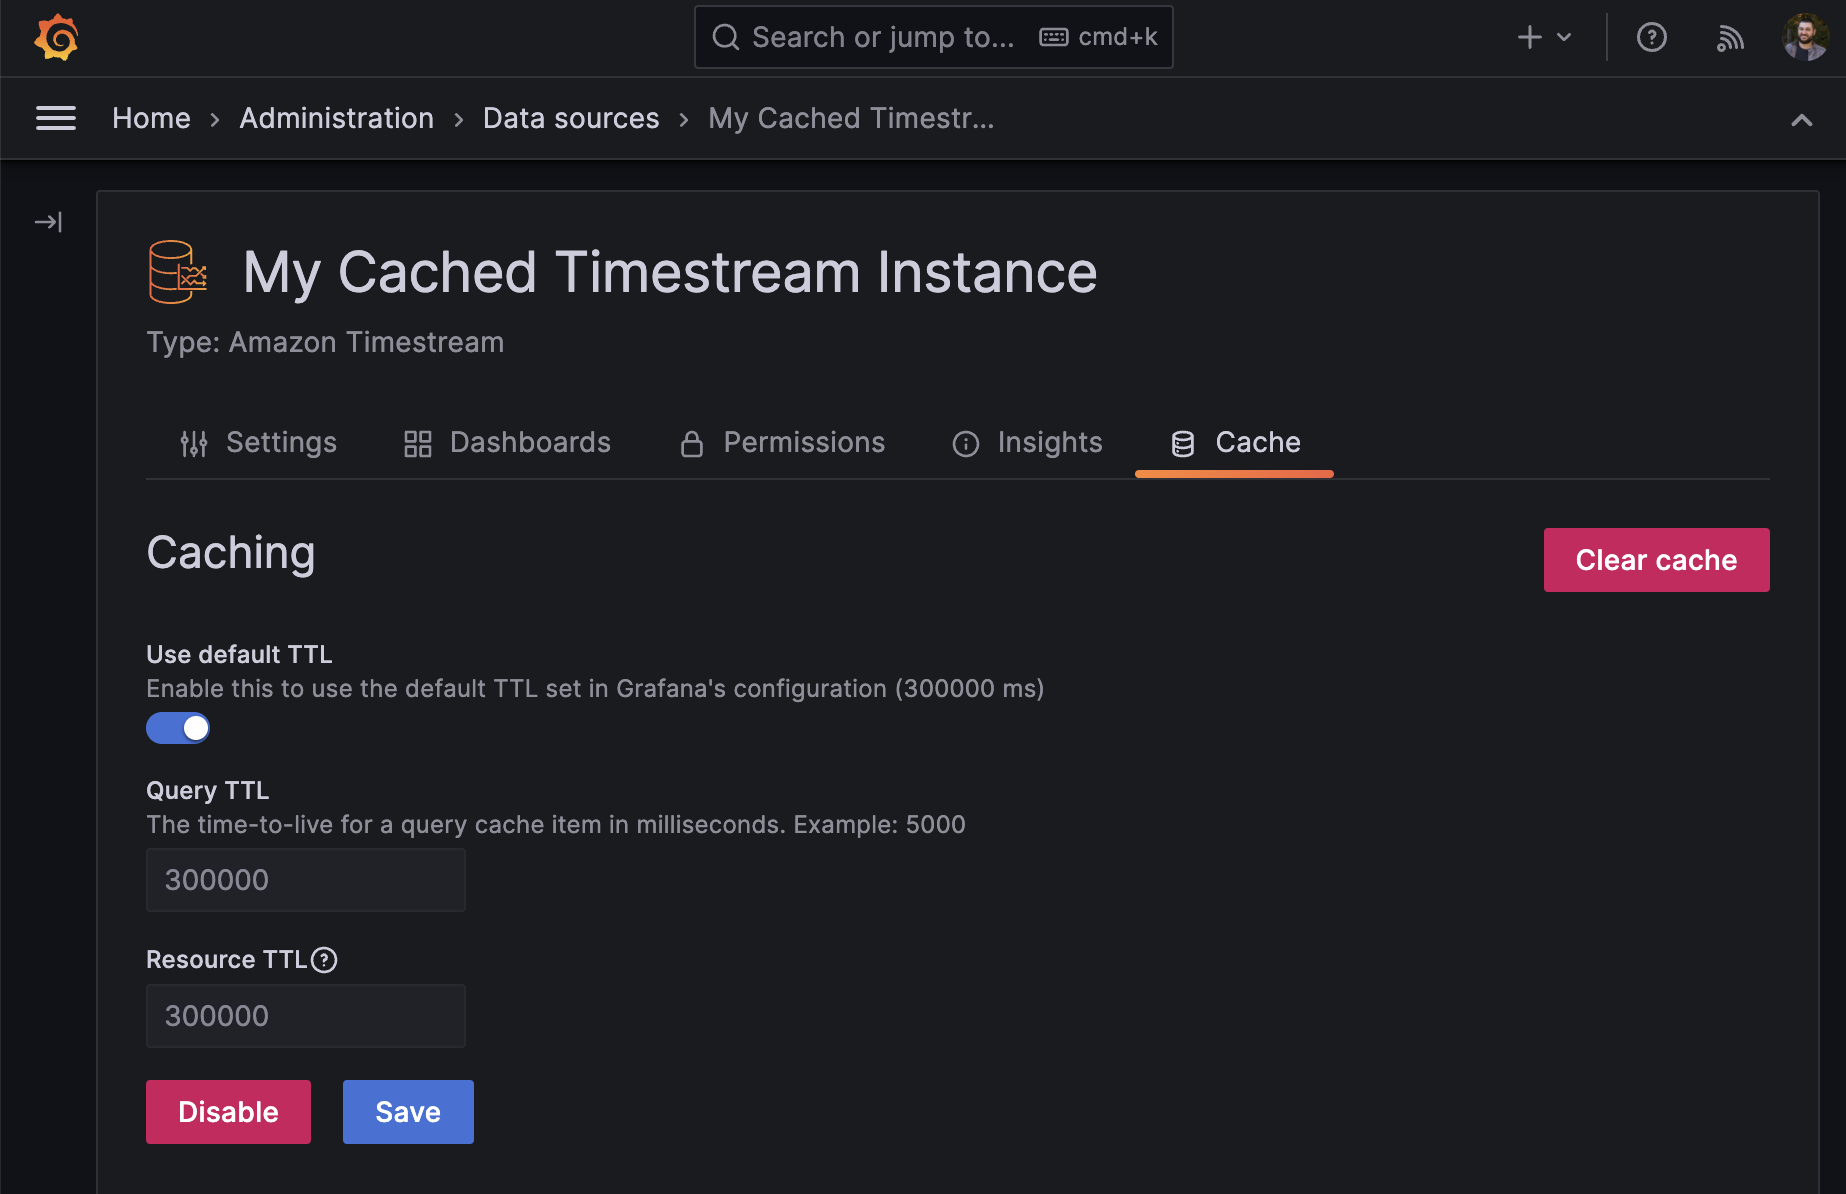Screen dimensions: 1846x1194
Task: Click the Resource TTL label
Action: (x=227, y=960)
